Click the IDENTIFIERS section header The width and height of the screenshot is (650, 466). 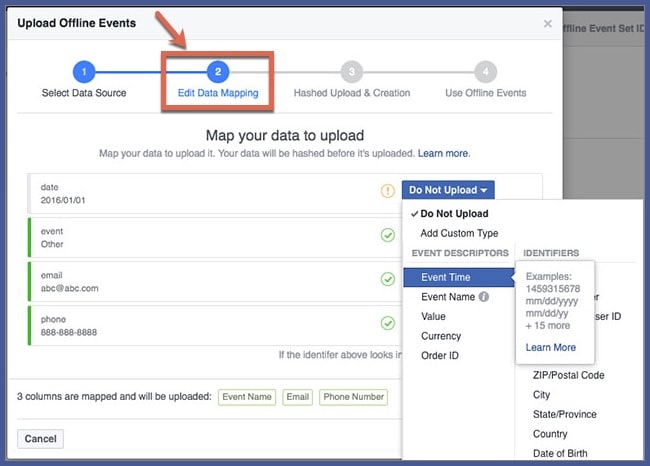[551, 253]
